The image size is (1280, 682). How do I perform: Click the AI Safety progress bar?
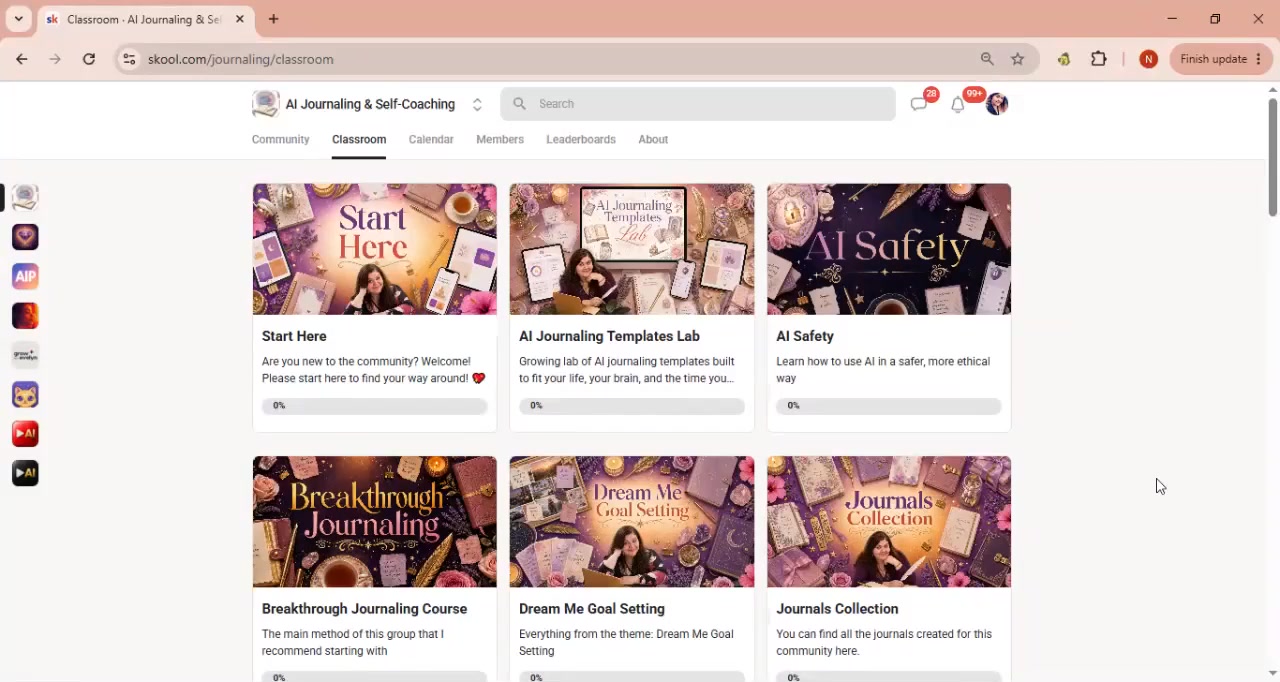coord(889,406)
